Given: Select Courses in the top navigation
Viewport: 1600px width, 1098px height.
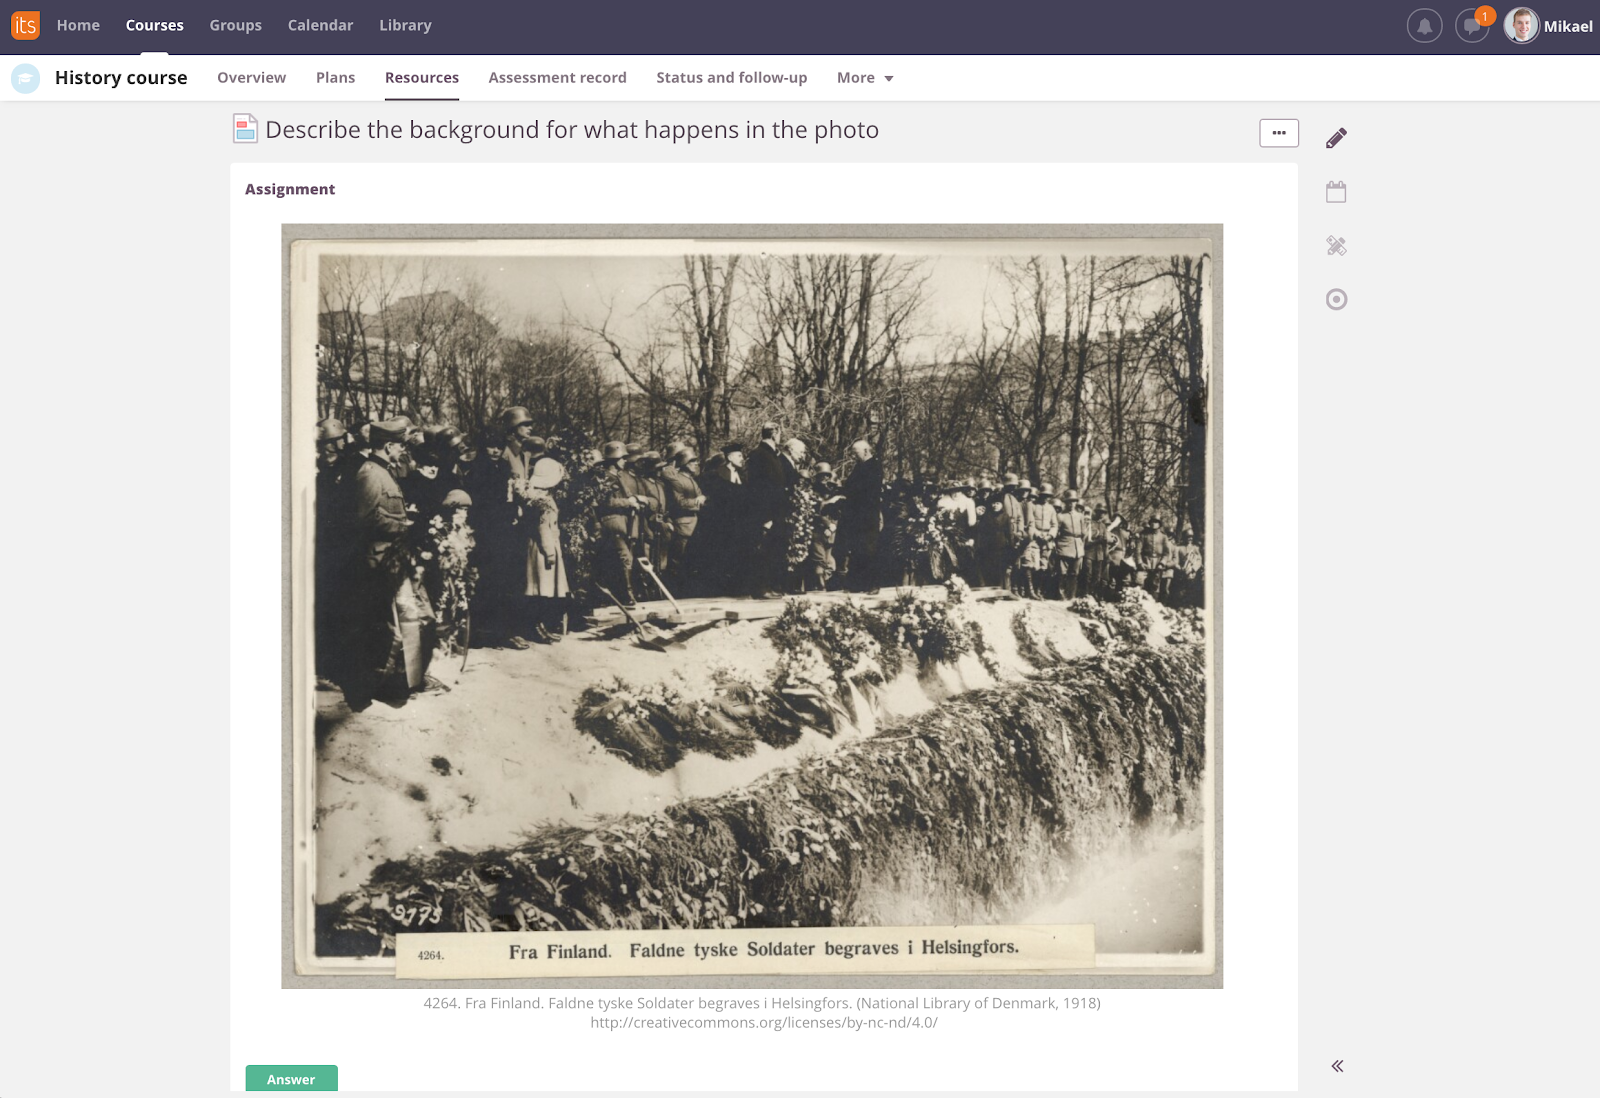Looking at the screenshot, I should click(x=155, y=26).
